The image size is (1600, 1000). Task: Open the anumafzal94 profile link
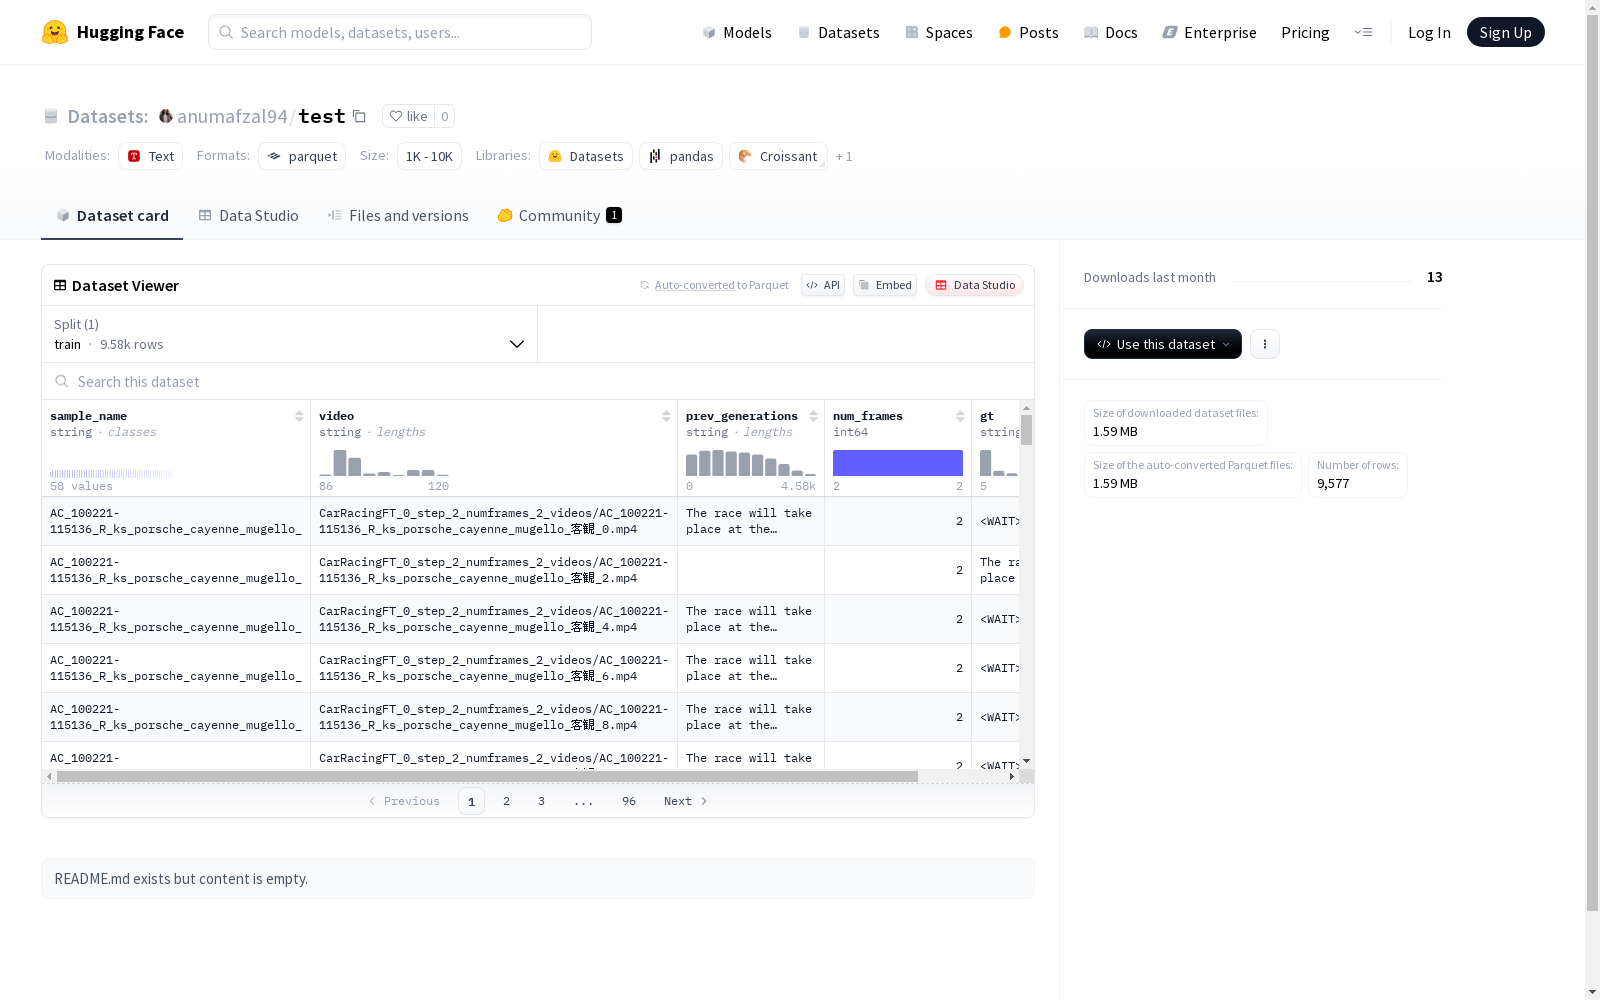click(x=232, y=116)
